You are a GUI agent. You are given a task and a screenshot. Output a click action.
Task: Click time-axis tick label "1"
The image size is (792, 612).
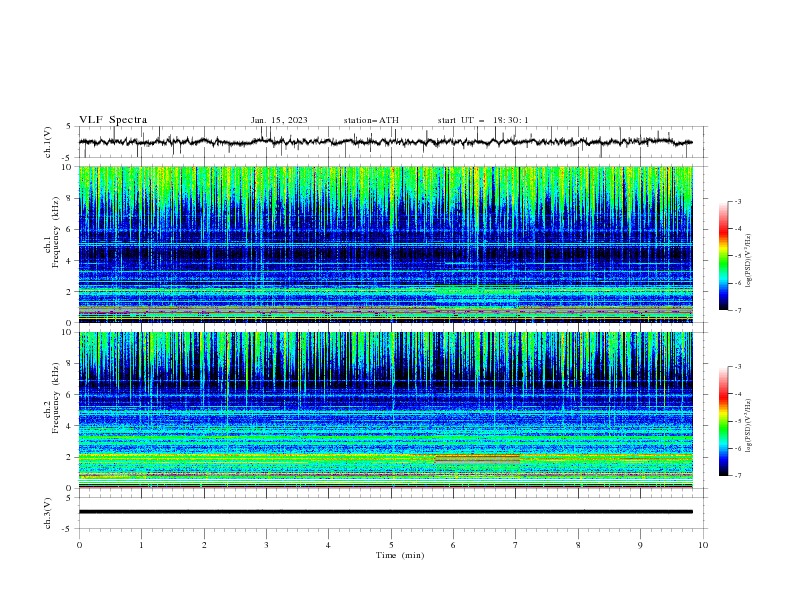point(141,545)
